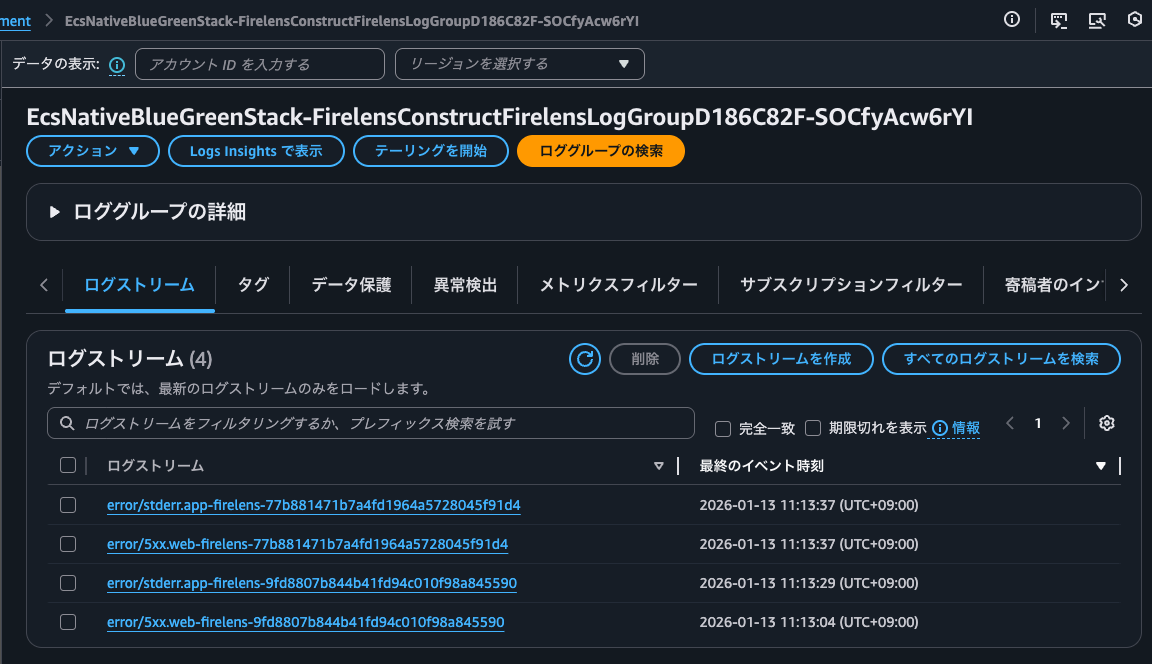Click the アカウント ID input field
Viewport: 1152px width, 664px height.
260,63
